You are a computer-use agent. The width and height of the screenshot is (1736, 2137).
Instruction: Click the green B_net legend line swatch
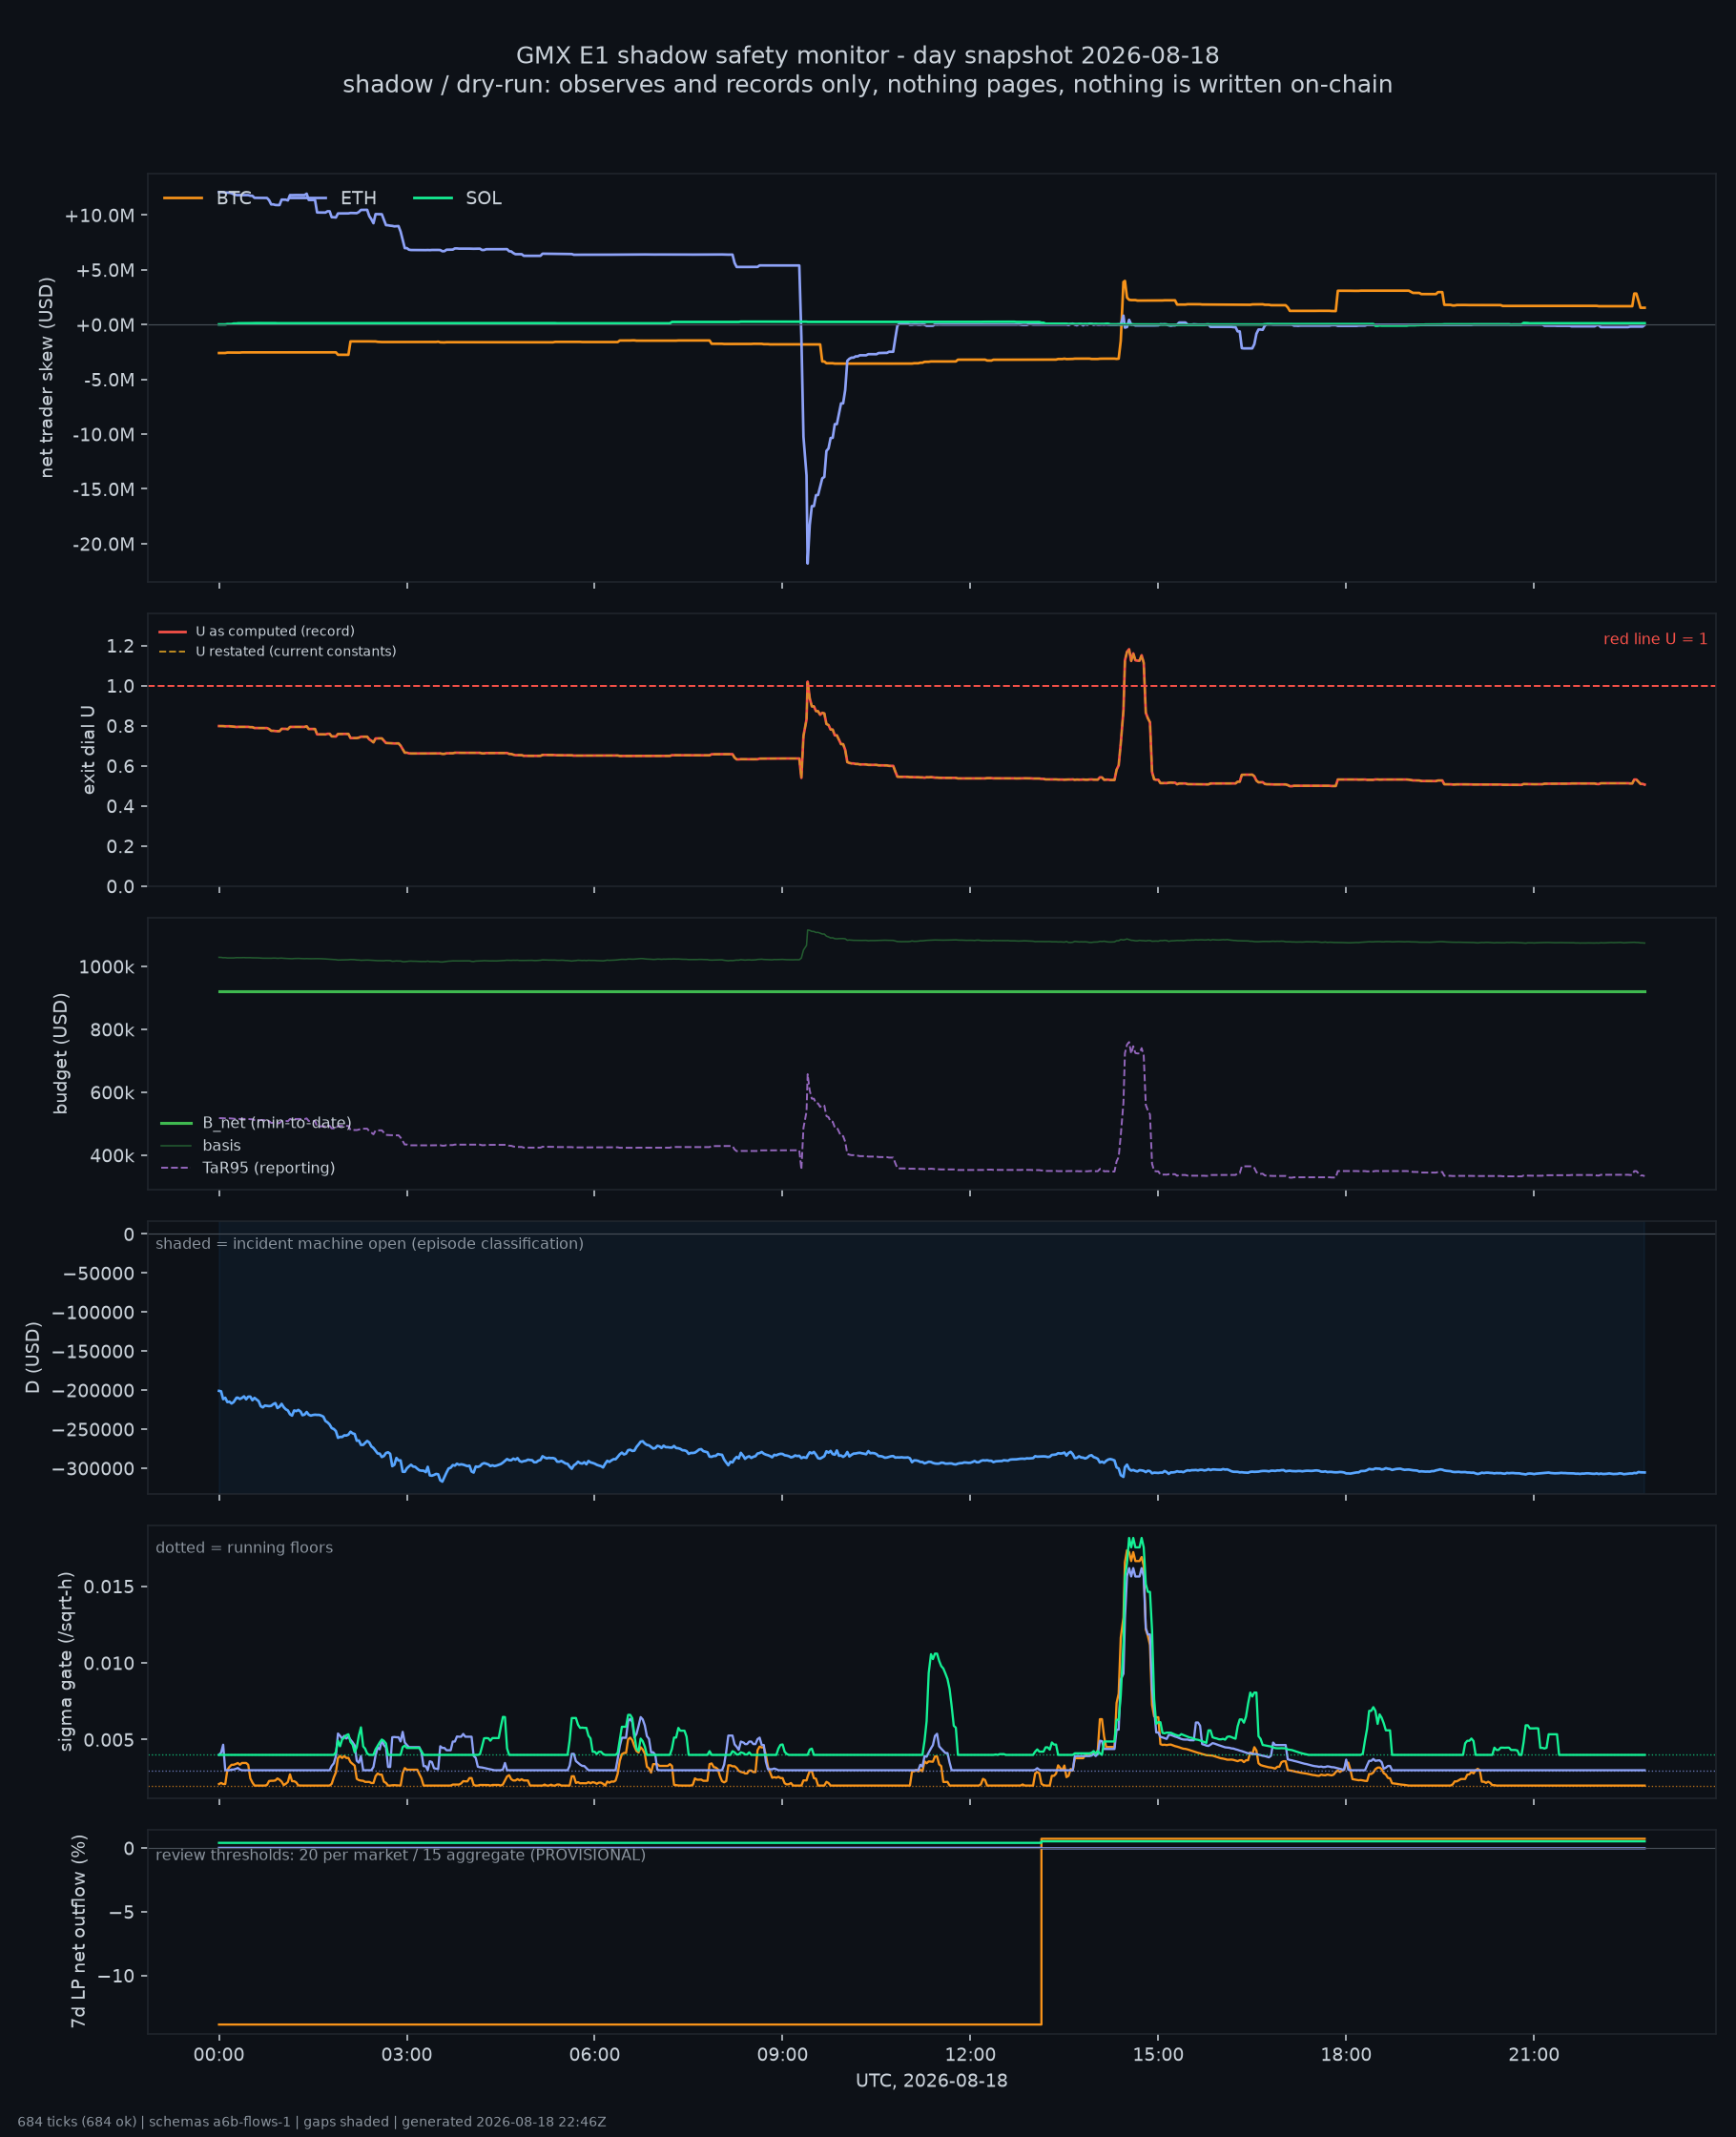click(x=176, y=1123)
